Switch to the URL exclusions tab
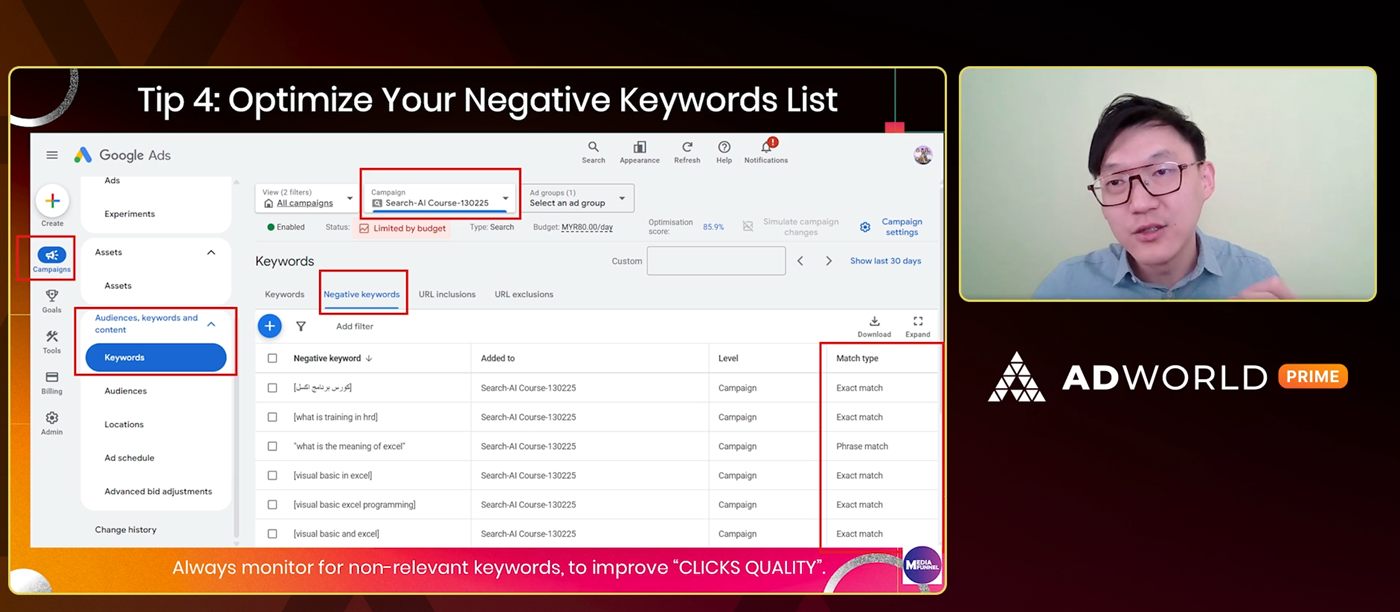The height and width of the screenshot is (612, 1400). [x=524, y=294]
